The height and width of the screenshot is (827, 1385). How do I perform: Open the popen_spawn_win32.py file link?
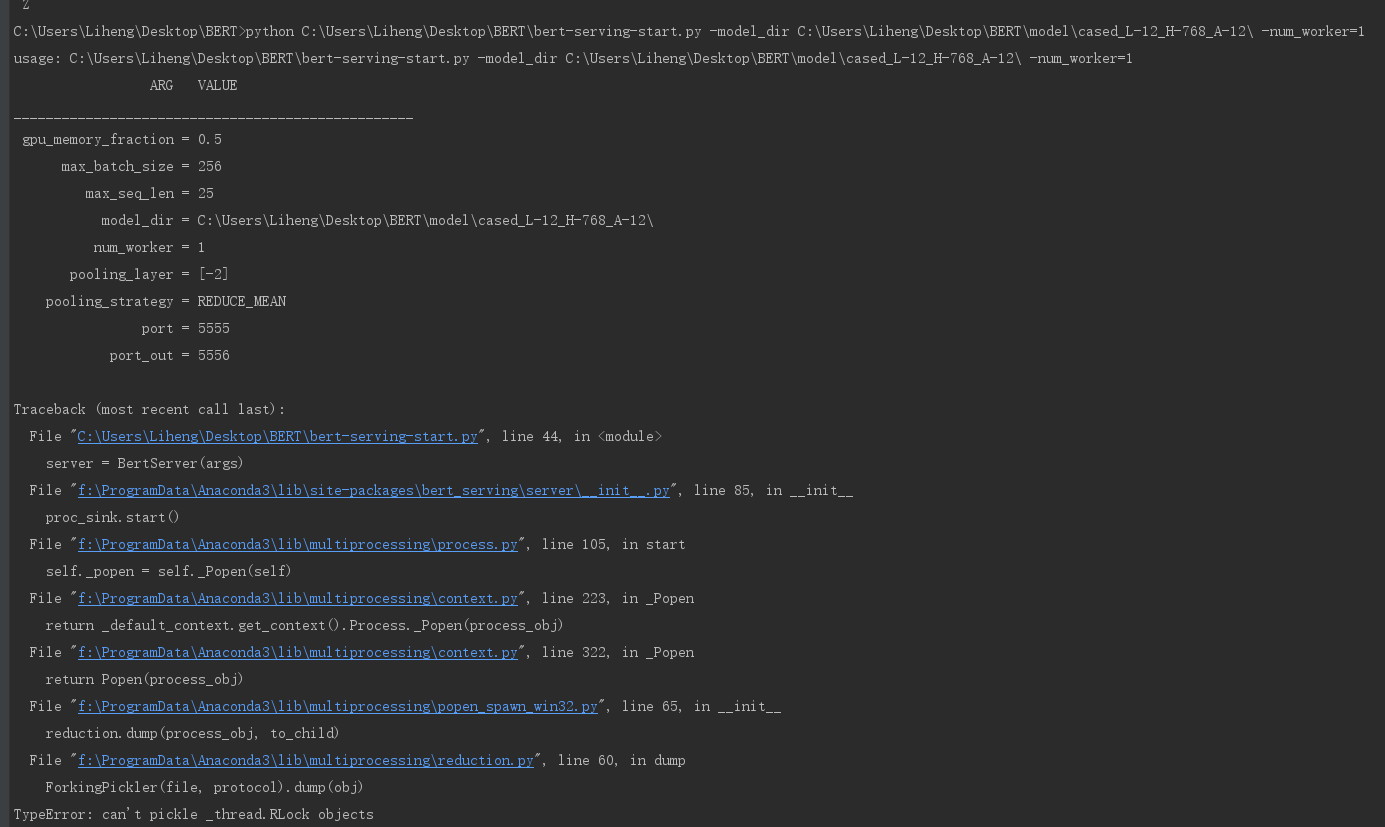338,707
